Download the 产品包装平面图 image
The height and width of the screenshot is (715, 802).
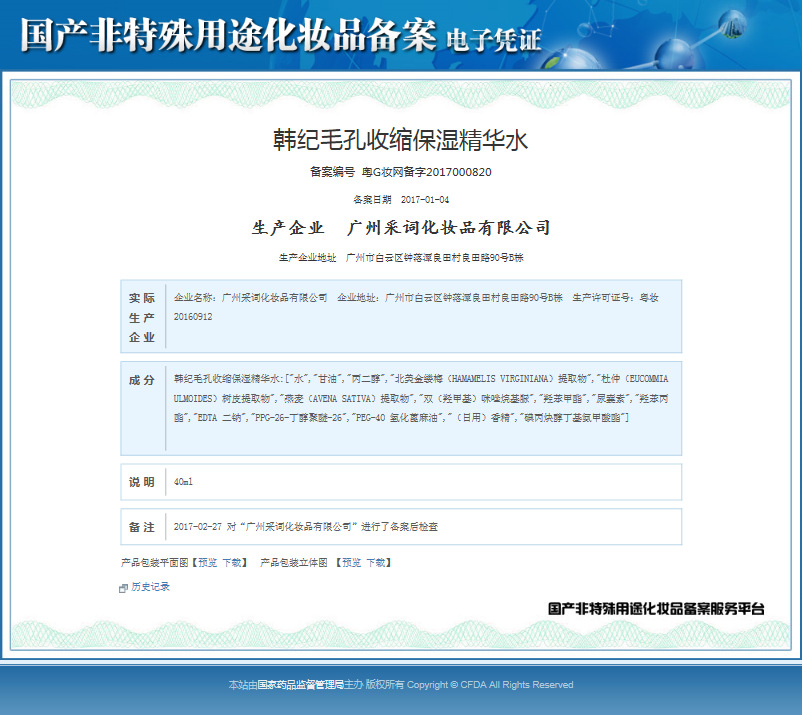(232, 563)
